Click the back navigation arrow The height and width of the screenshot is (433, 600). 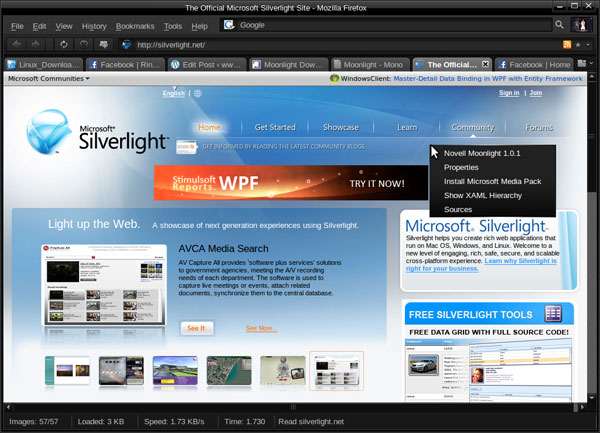click(18, 45)
